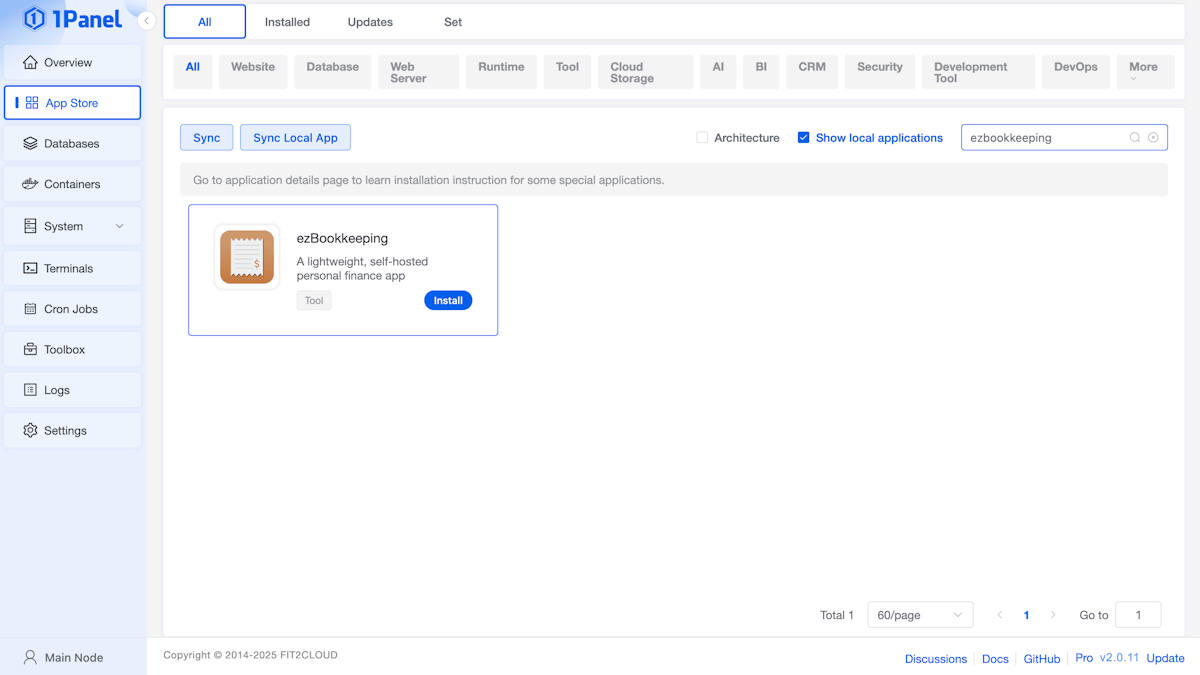Switch to the Installed tab
1200x675 pixels.
click(x=287, y=21)
